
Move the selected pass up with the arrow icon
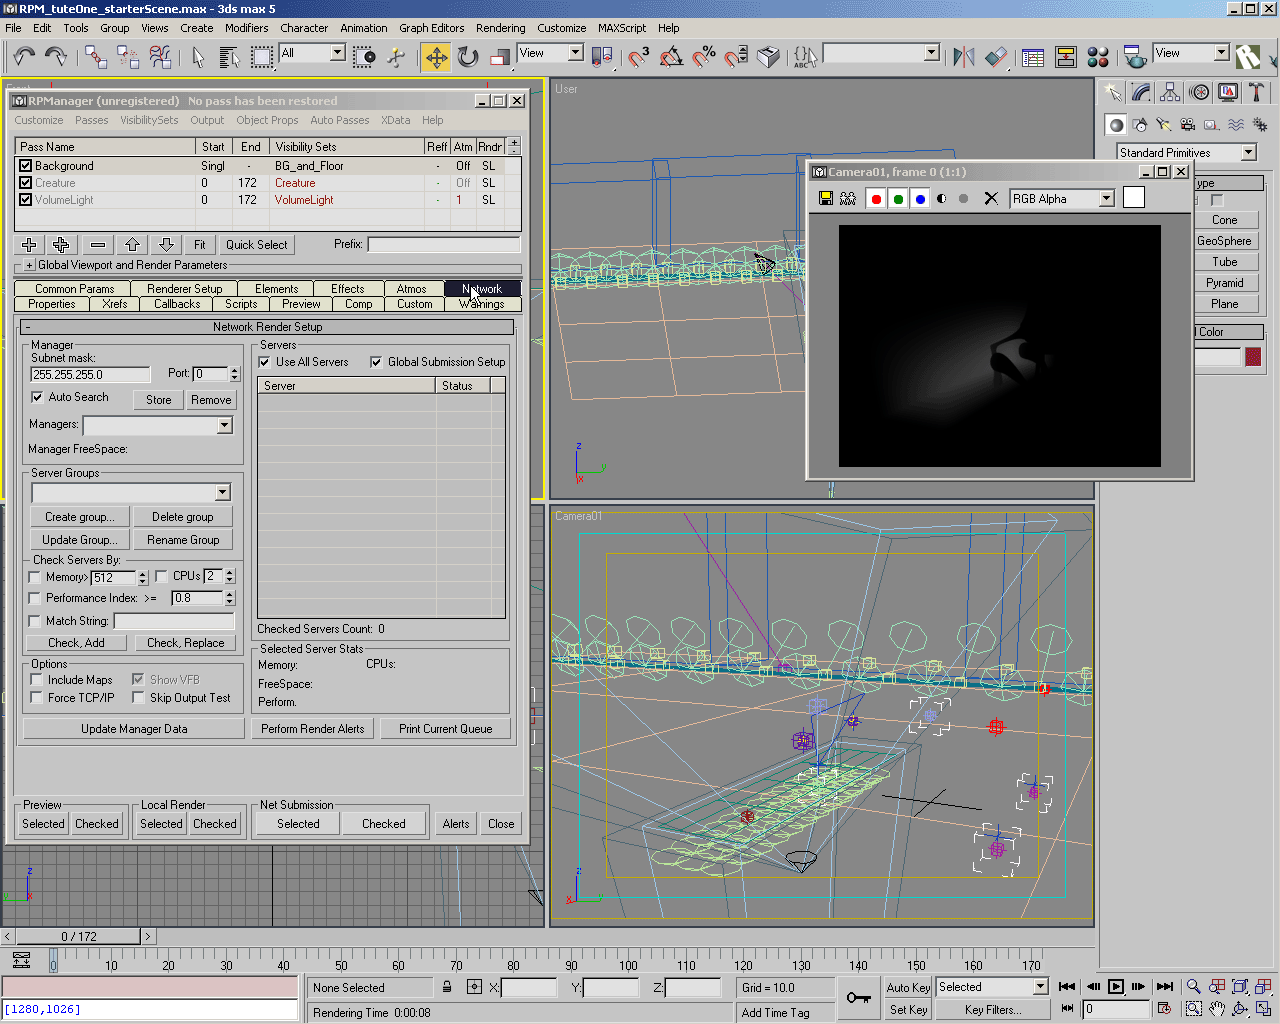(x=132, y=244)
